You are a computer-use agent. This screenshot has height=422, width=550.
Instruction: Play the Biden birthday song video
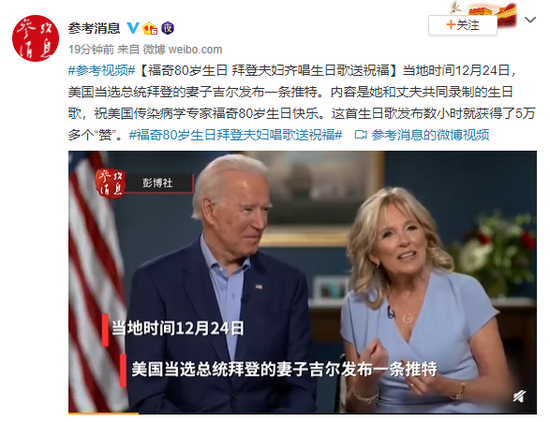(302, 282)
